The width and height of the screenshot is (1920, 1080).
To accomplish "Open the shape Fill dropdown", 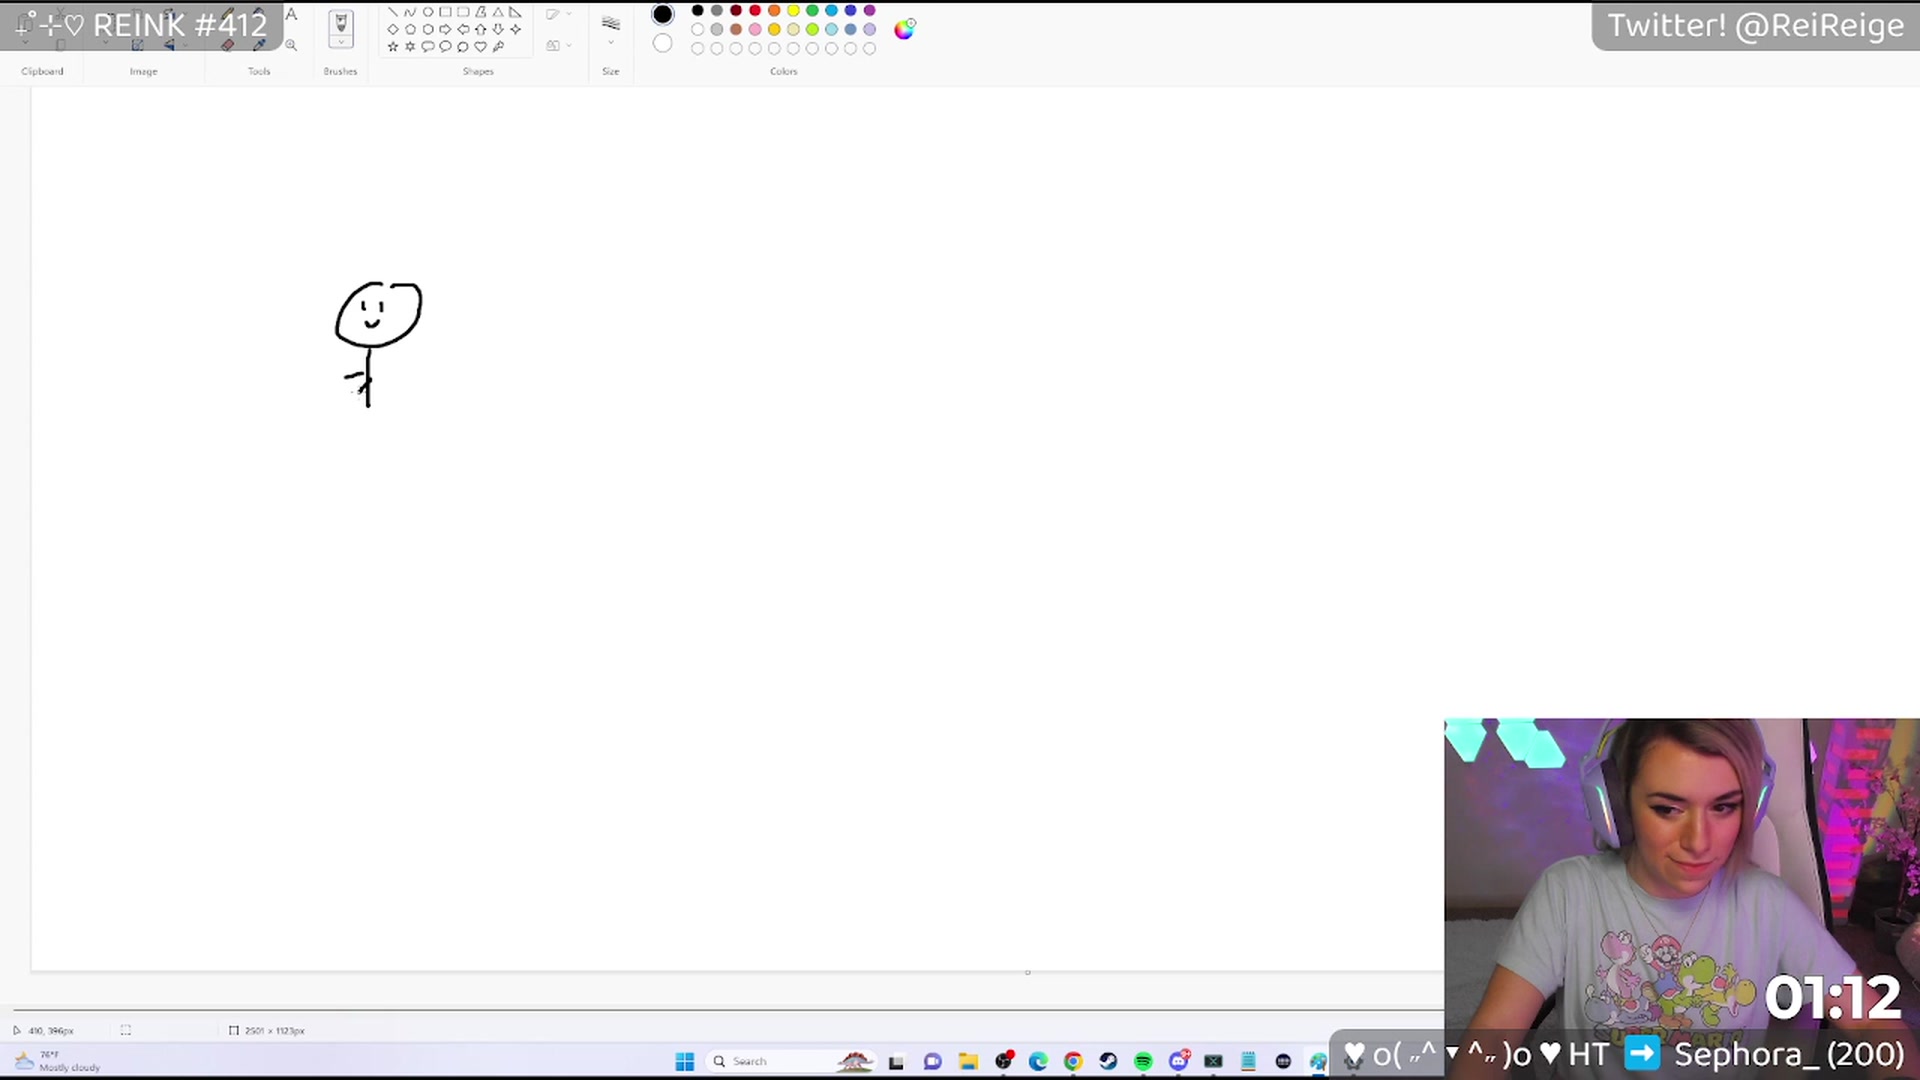I will click(559, 46).
